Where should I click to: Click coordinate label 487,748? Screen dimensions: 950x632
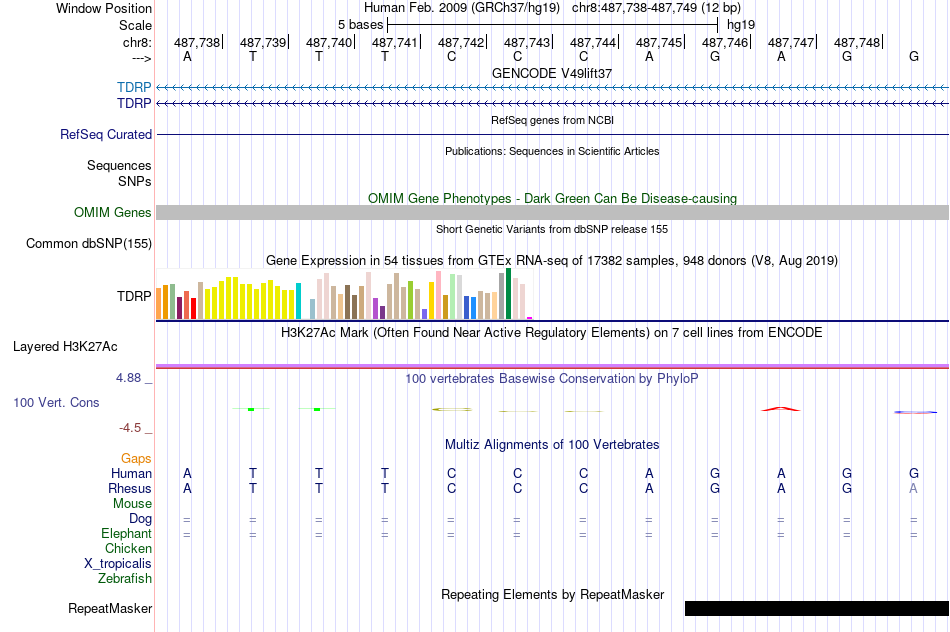pos(857,42)
